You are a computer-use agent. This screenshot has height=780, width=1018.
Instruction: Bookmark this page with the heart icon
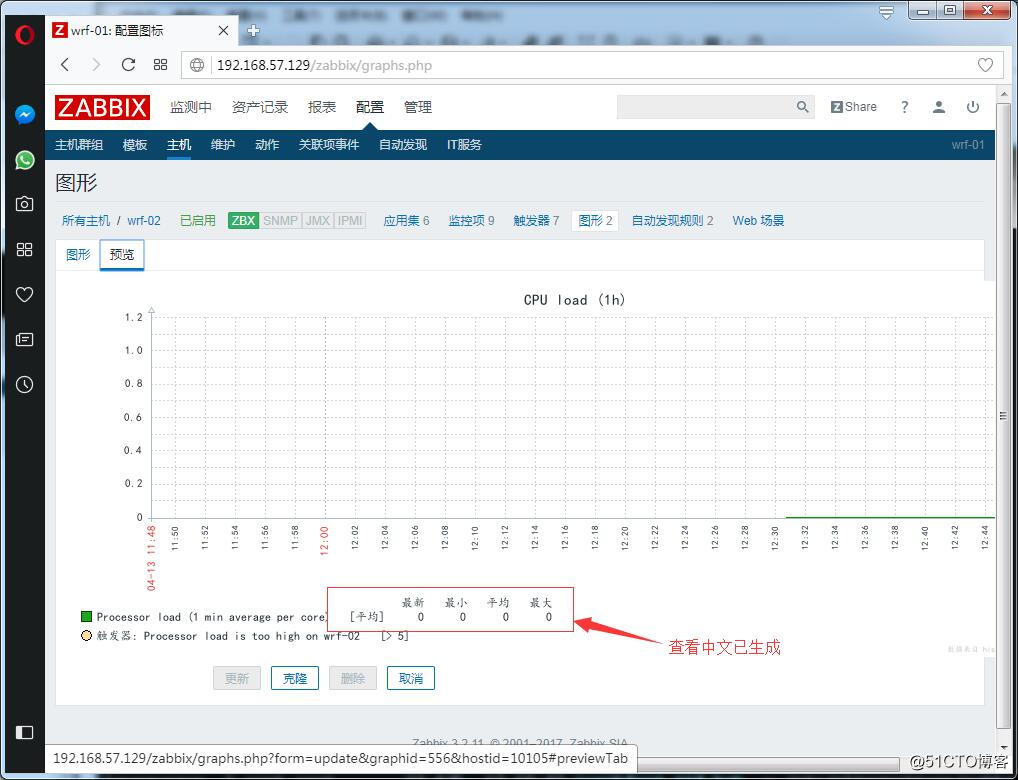pyautogui.click(x=985, y=65)
